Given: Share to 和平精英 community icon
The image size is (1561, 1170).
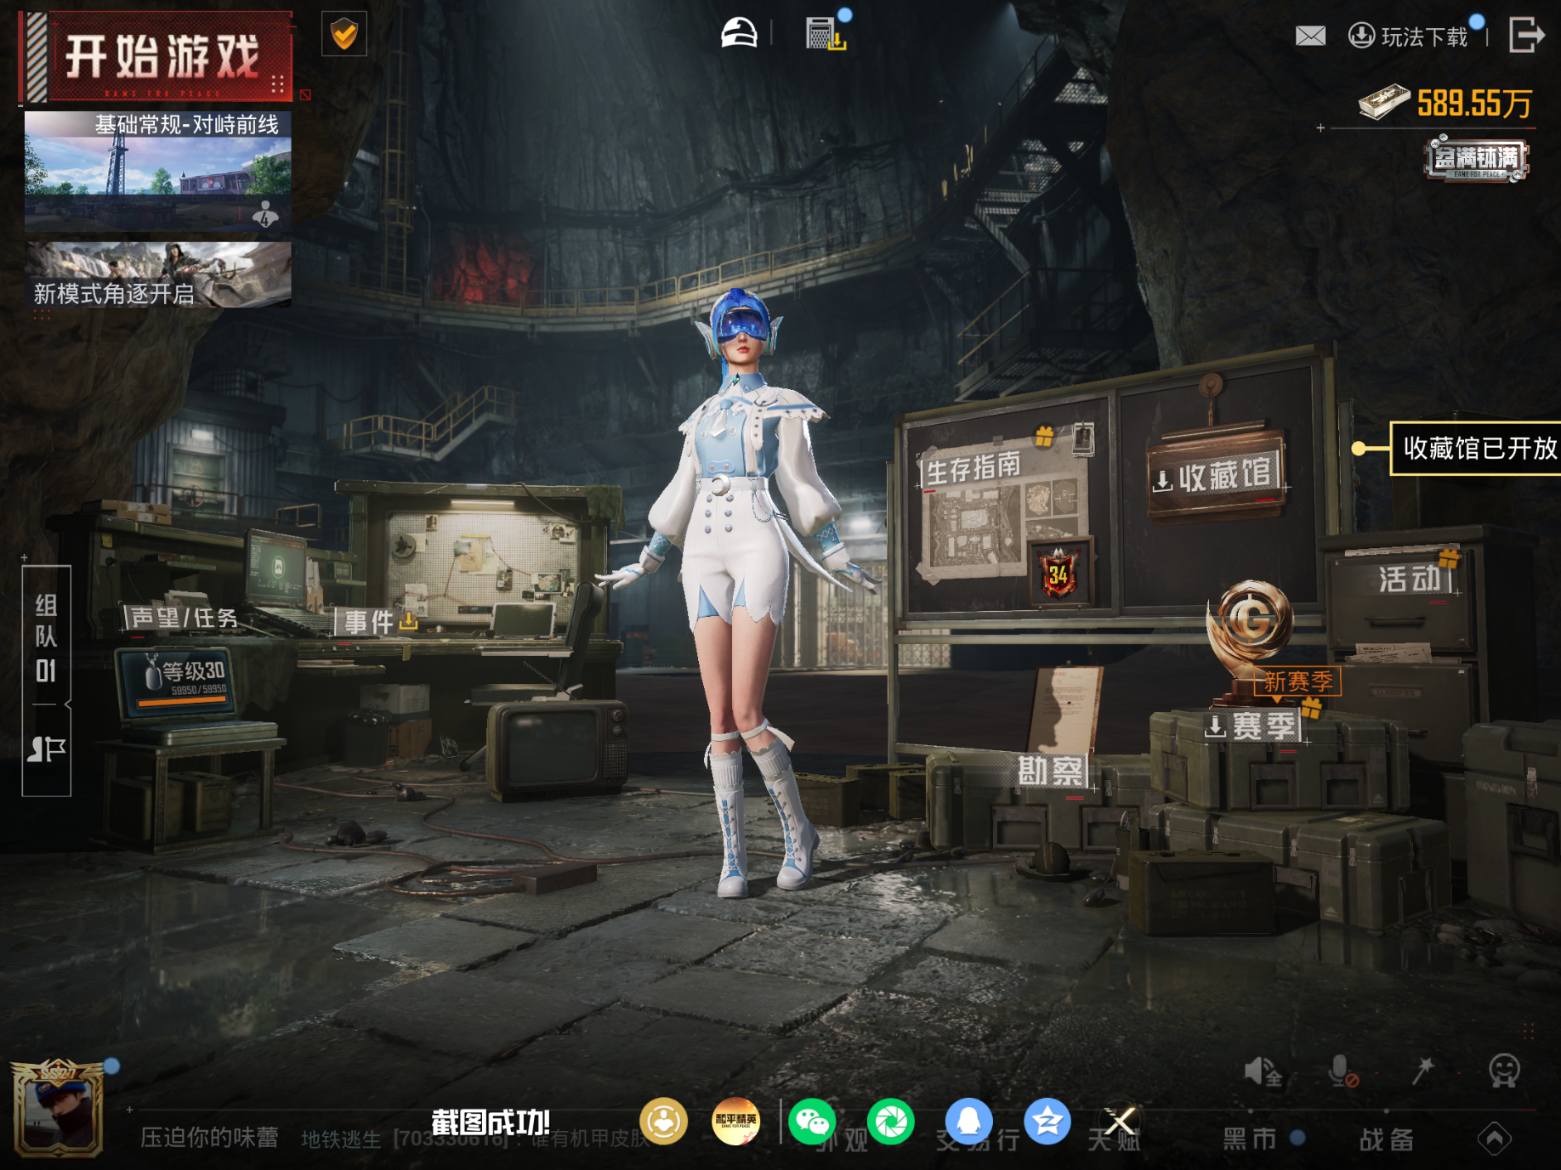Looking at the screenshot, I should (736, 1121).
